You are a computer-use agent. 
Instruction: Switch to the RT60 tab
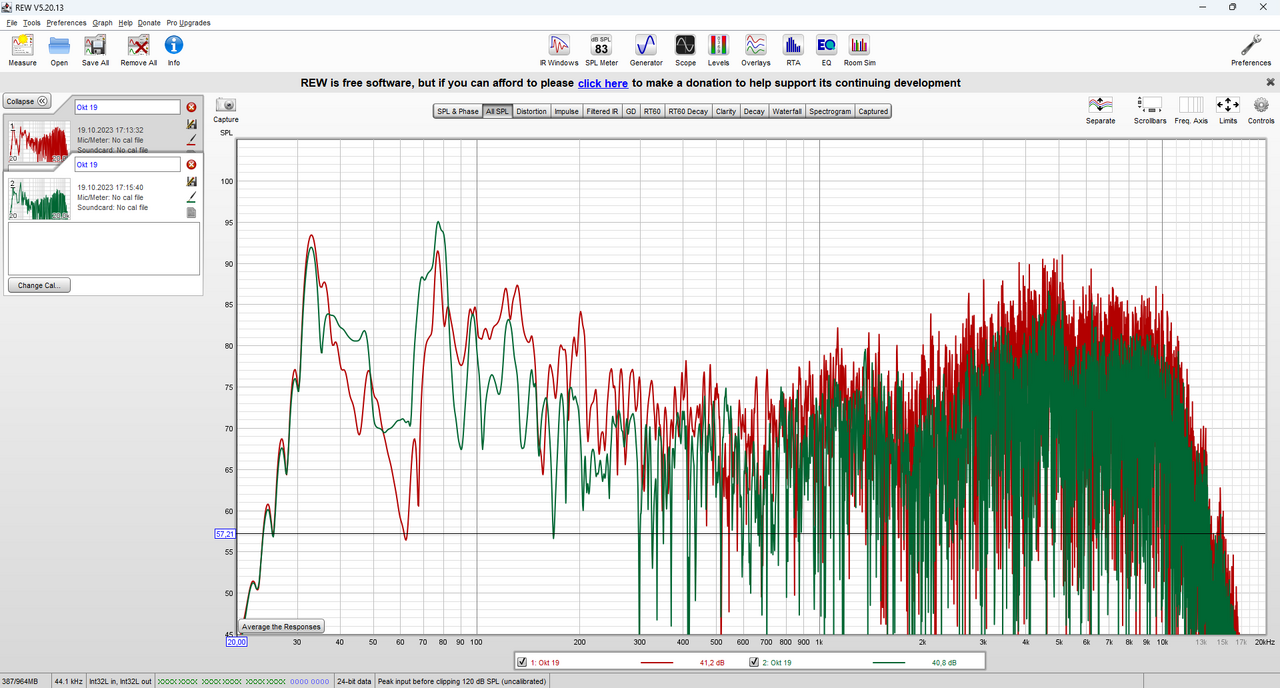(652, 111)
